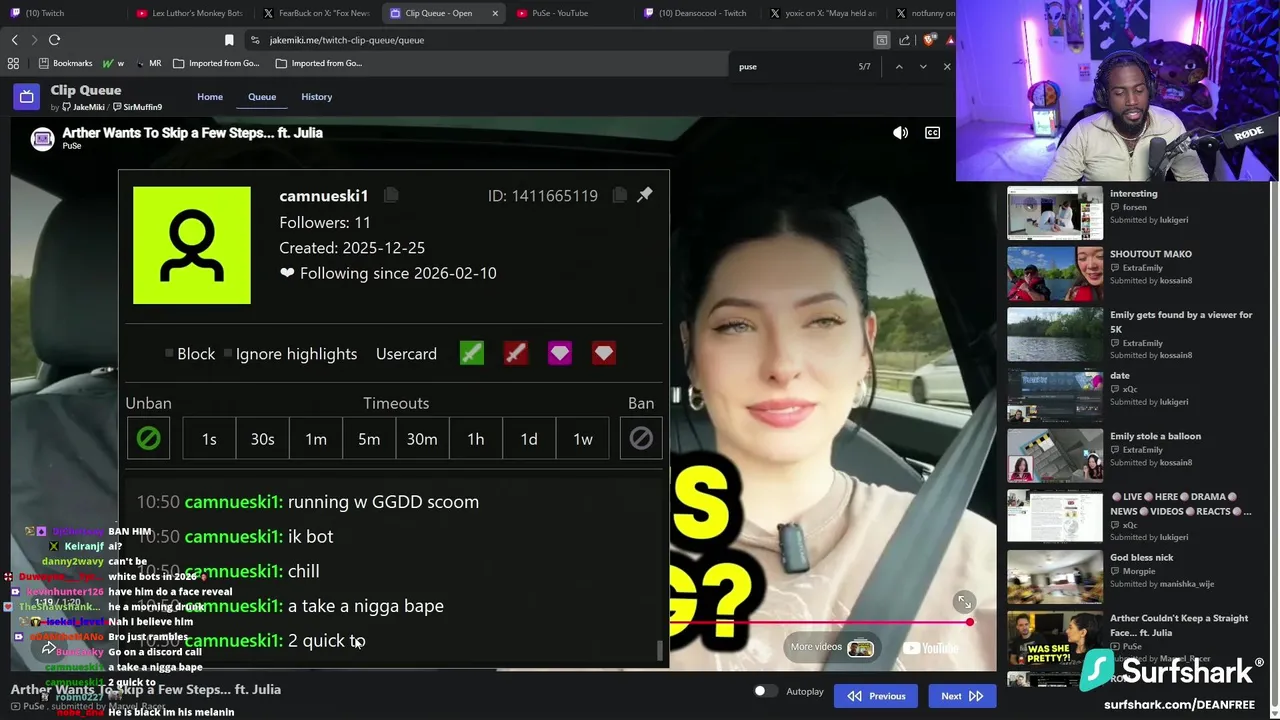1280x720 pixels.
Task: Click the camnueski1 profile avatar
Action: coord(192,245)
